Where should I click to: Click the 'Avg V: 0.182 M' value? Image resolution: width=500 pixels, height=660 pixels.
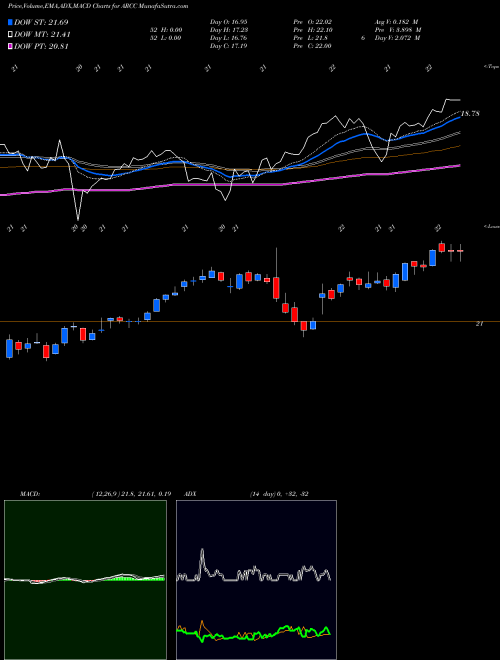point(397,22)
